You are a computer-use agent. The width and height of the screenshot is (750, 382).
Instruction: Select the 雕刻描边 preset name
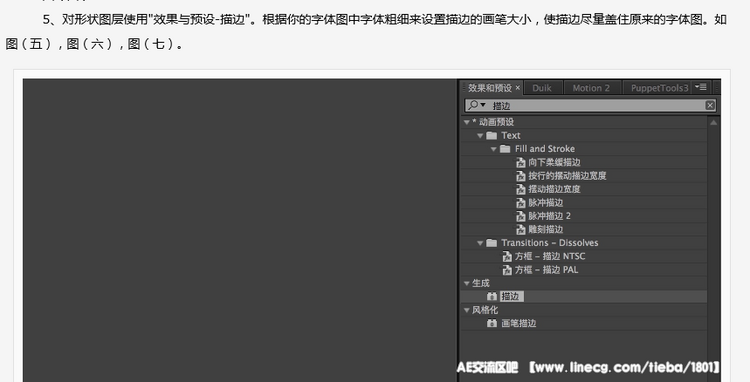tap(545, 229)
